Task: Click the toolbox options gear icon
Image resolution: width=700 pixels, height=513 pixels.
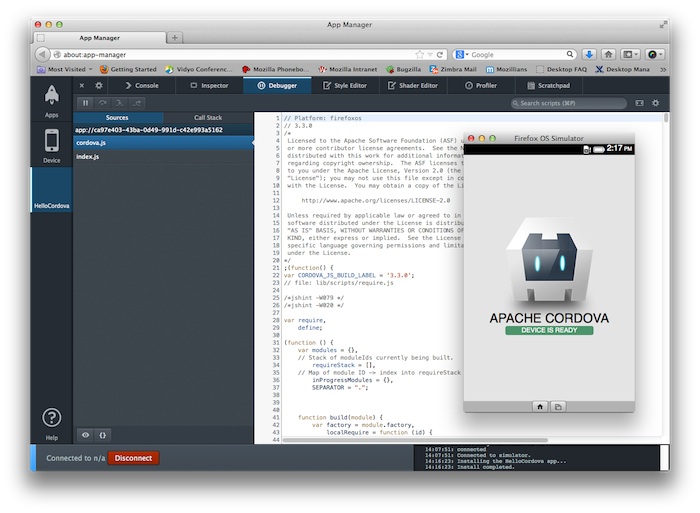Action: tap(98, 86)
